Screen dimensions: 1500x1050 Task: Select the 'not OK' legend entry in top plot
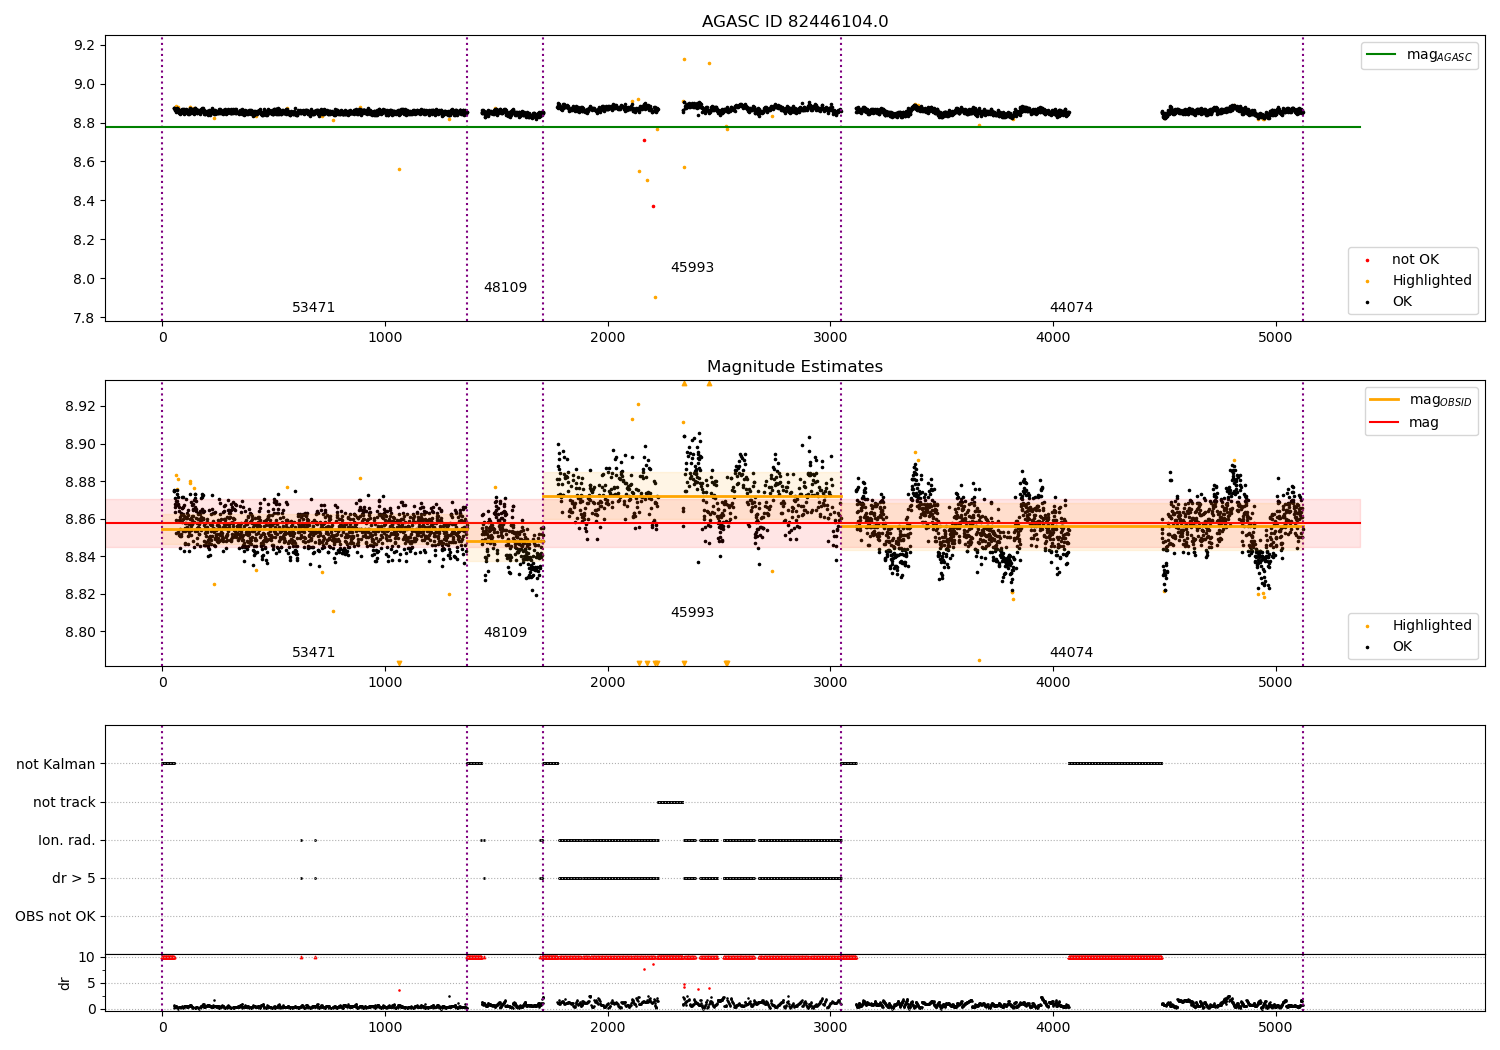tap(1403, 260)
